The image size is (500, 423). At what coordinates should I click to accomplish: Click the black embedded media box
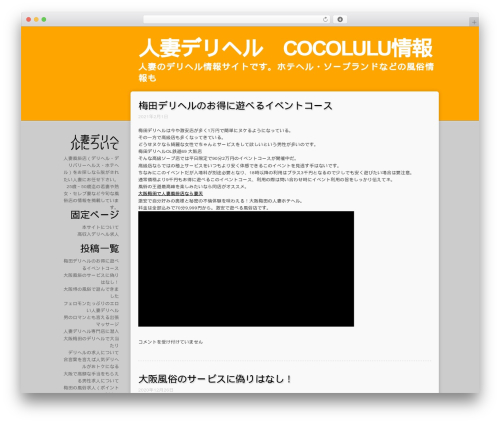coord(246,269)
